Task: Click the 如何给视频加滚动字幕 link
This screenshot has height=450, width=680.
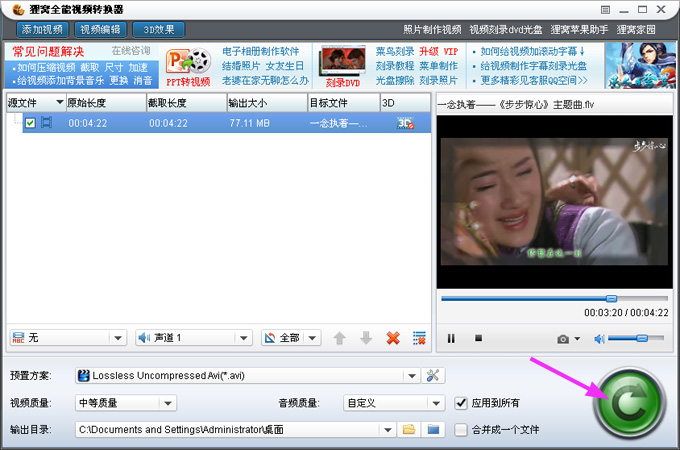Action: pos(532,51)
